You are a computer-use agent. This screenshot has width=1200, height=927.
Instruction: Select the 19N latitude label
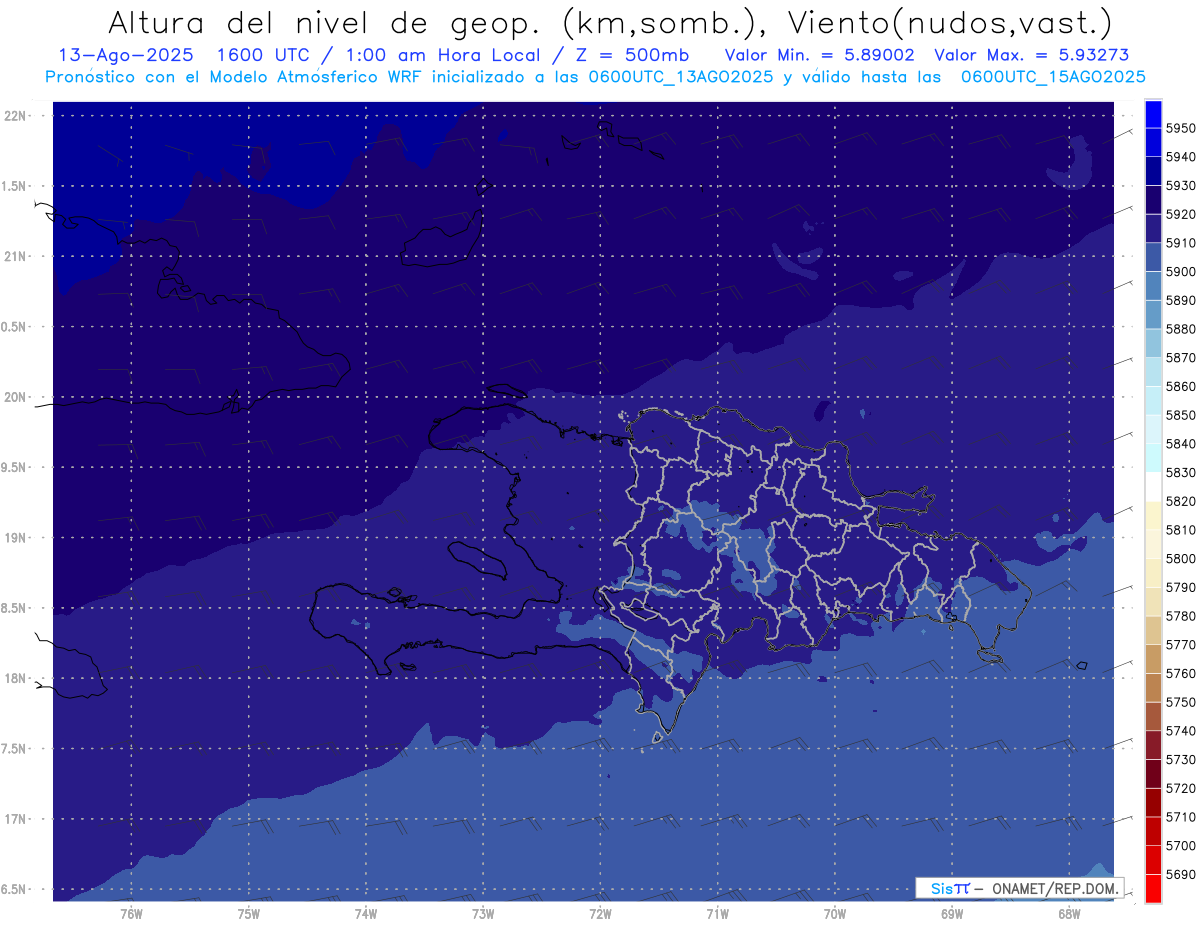15,538
